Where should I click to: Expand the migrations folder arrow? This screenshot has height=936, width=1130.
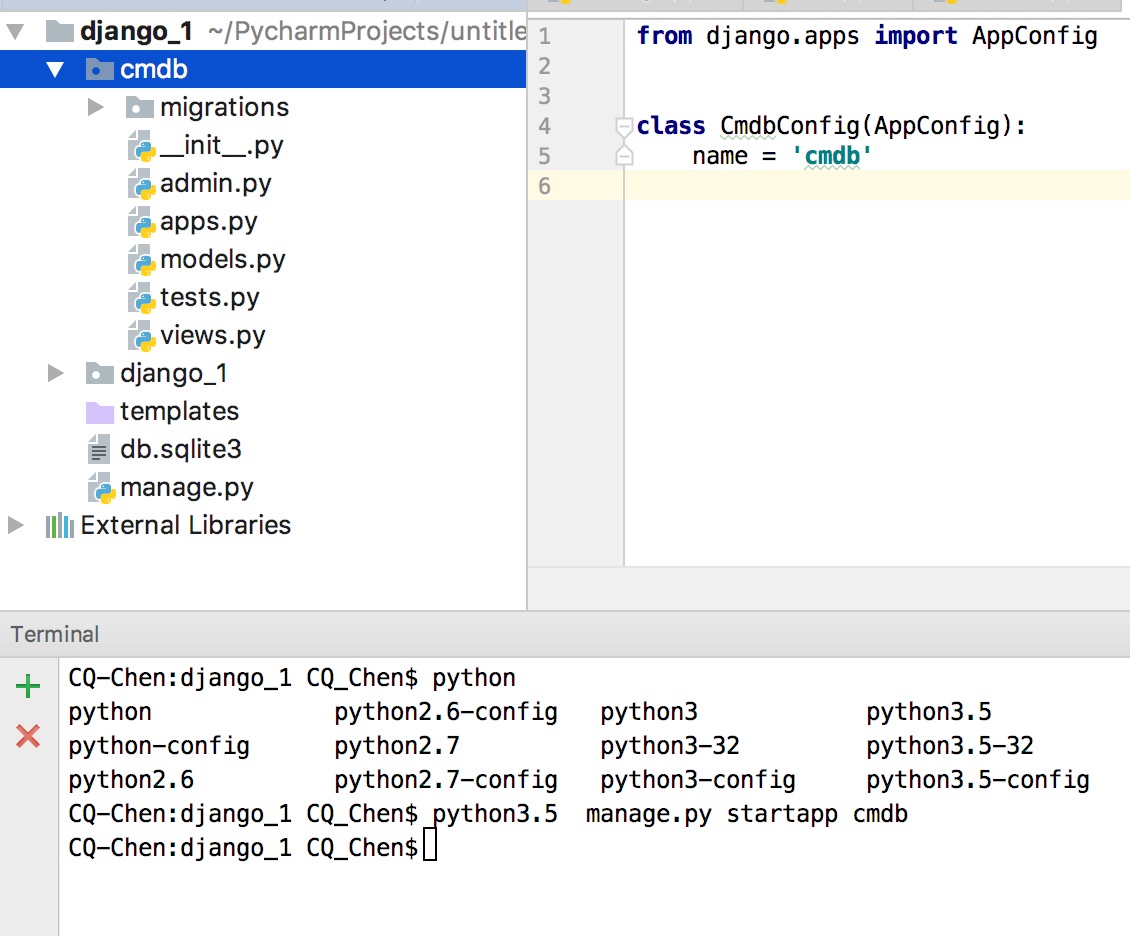coord(96,107)
